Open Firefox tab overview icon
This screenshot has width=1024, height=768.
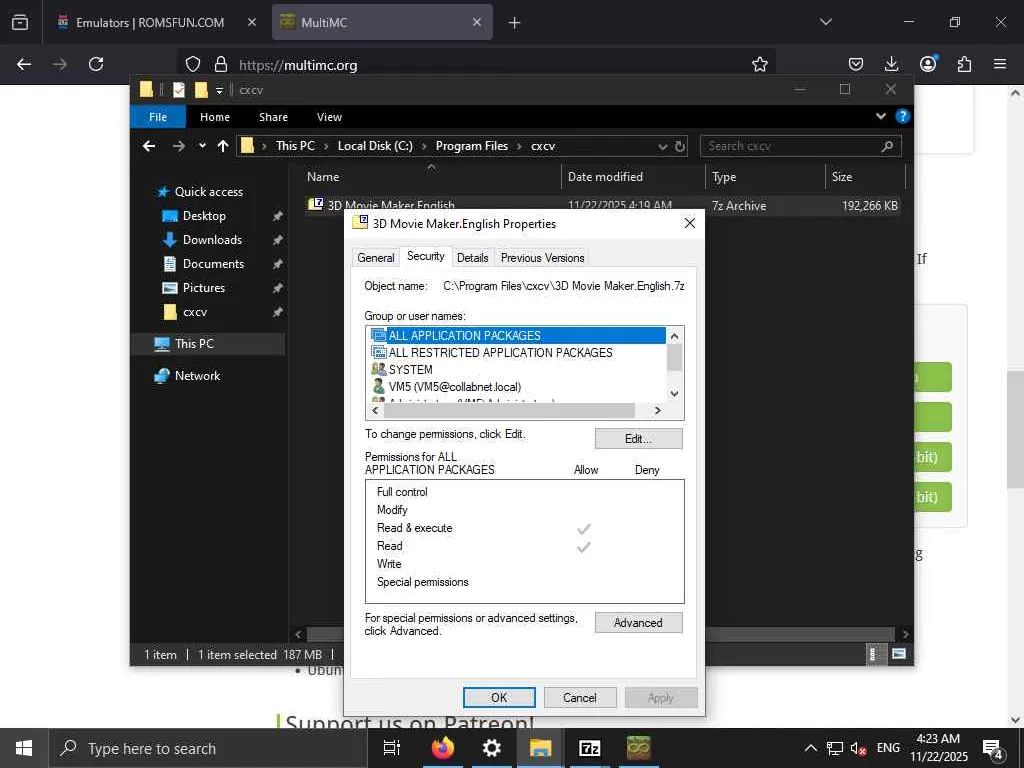pos(20,22)
